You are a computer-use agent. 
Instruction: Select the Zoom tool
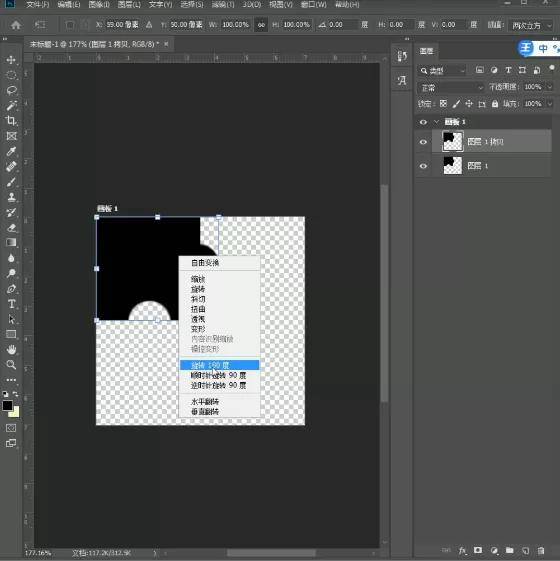click(11, 365)
